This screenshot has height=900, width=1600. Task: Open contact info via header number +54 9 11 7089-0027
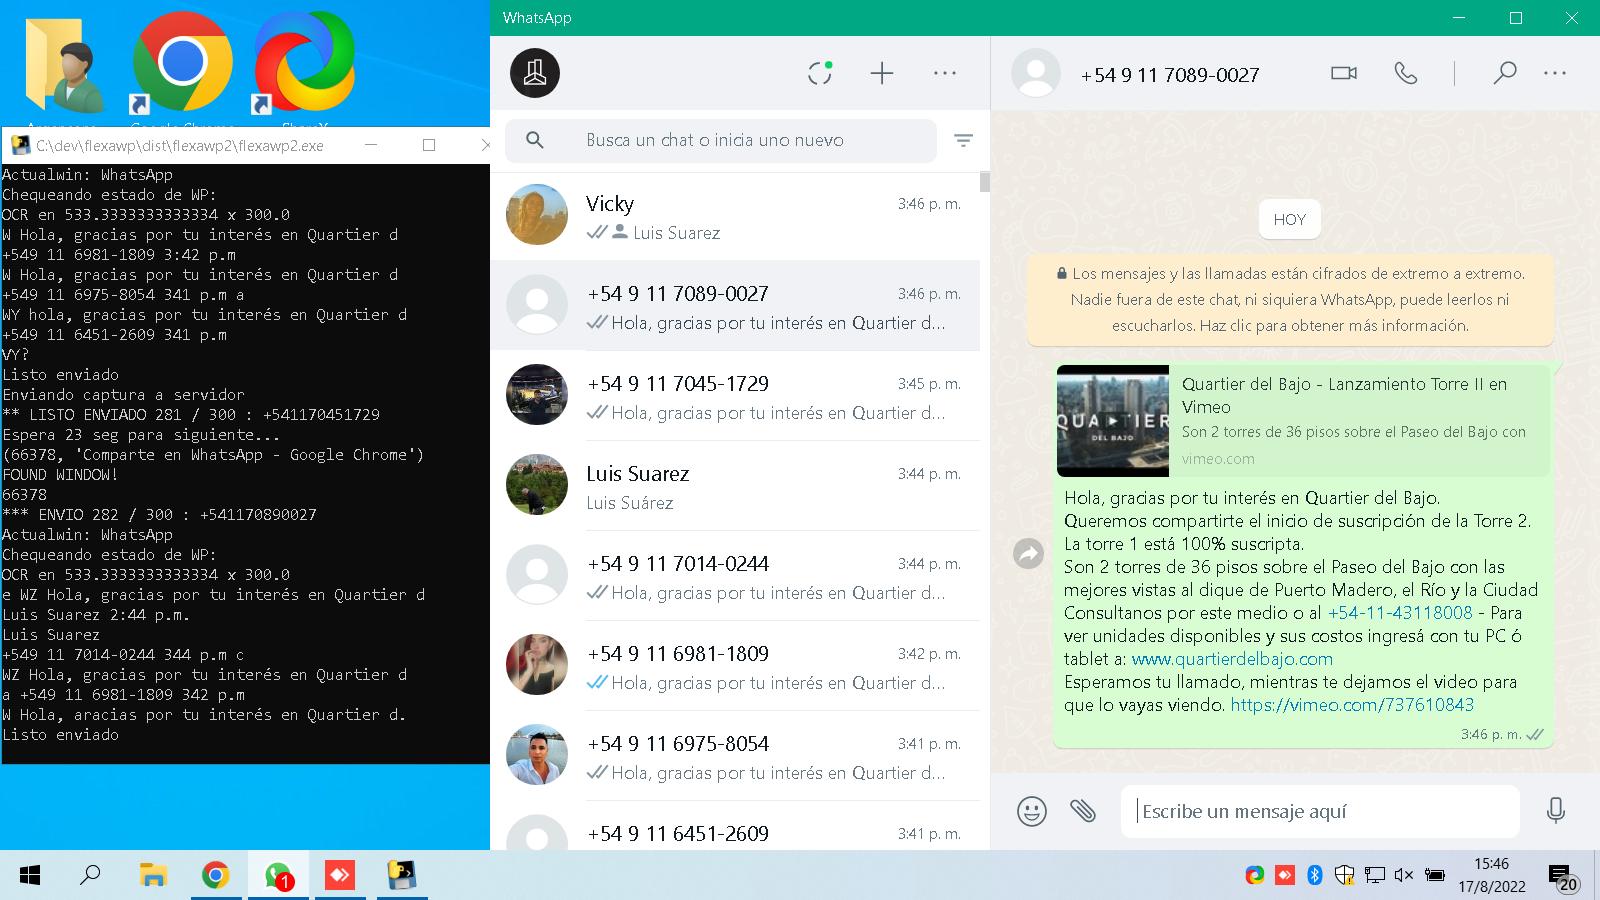[x=1170, y=75]
